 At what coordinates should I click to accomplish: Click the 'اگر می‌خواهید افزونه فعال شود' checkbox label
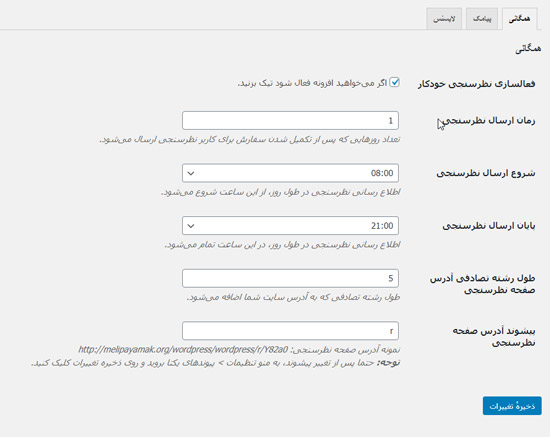313,83
